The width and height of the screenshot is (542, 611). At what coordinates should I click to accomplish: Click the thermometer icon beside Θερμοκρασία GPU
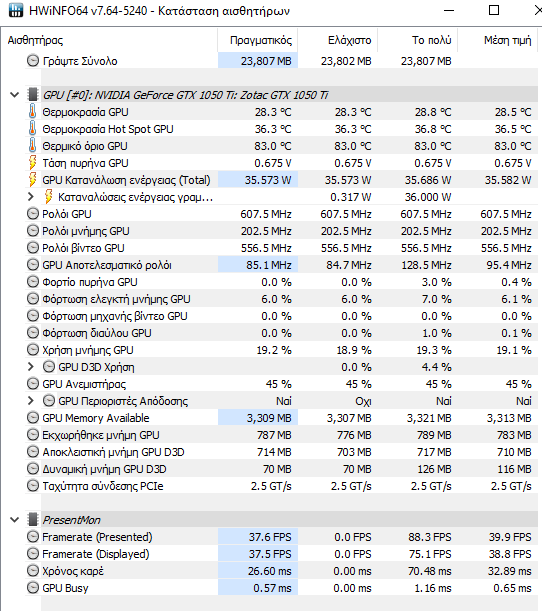(33, 112)
